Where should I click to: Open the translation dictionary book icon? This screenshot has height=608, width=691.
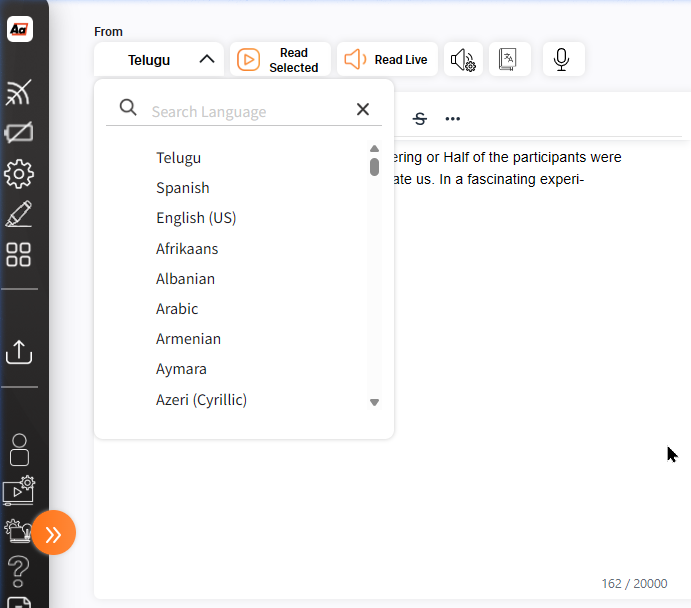[x=509, y=60]
